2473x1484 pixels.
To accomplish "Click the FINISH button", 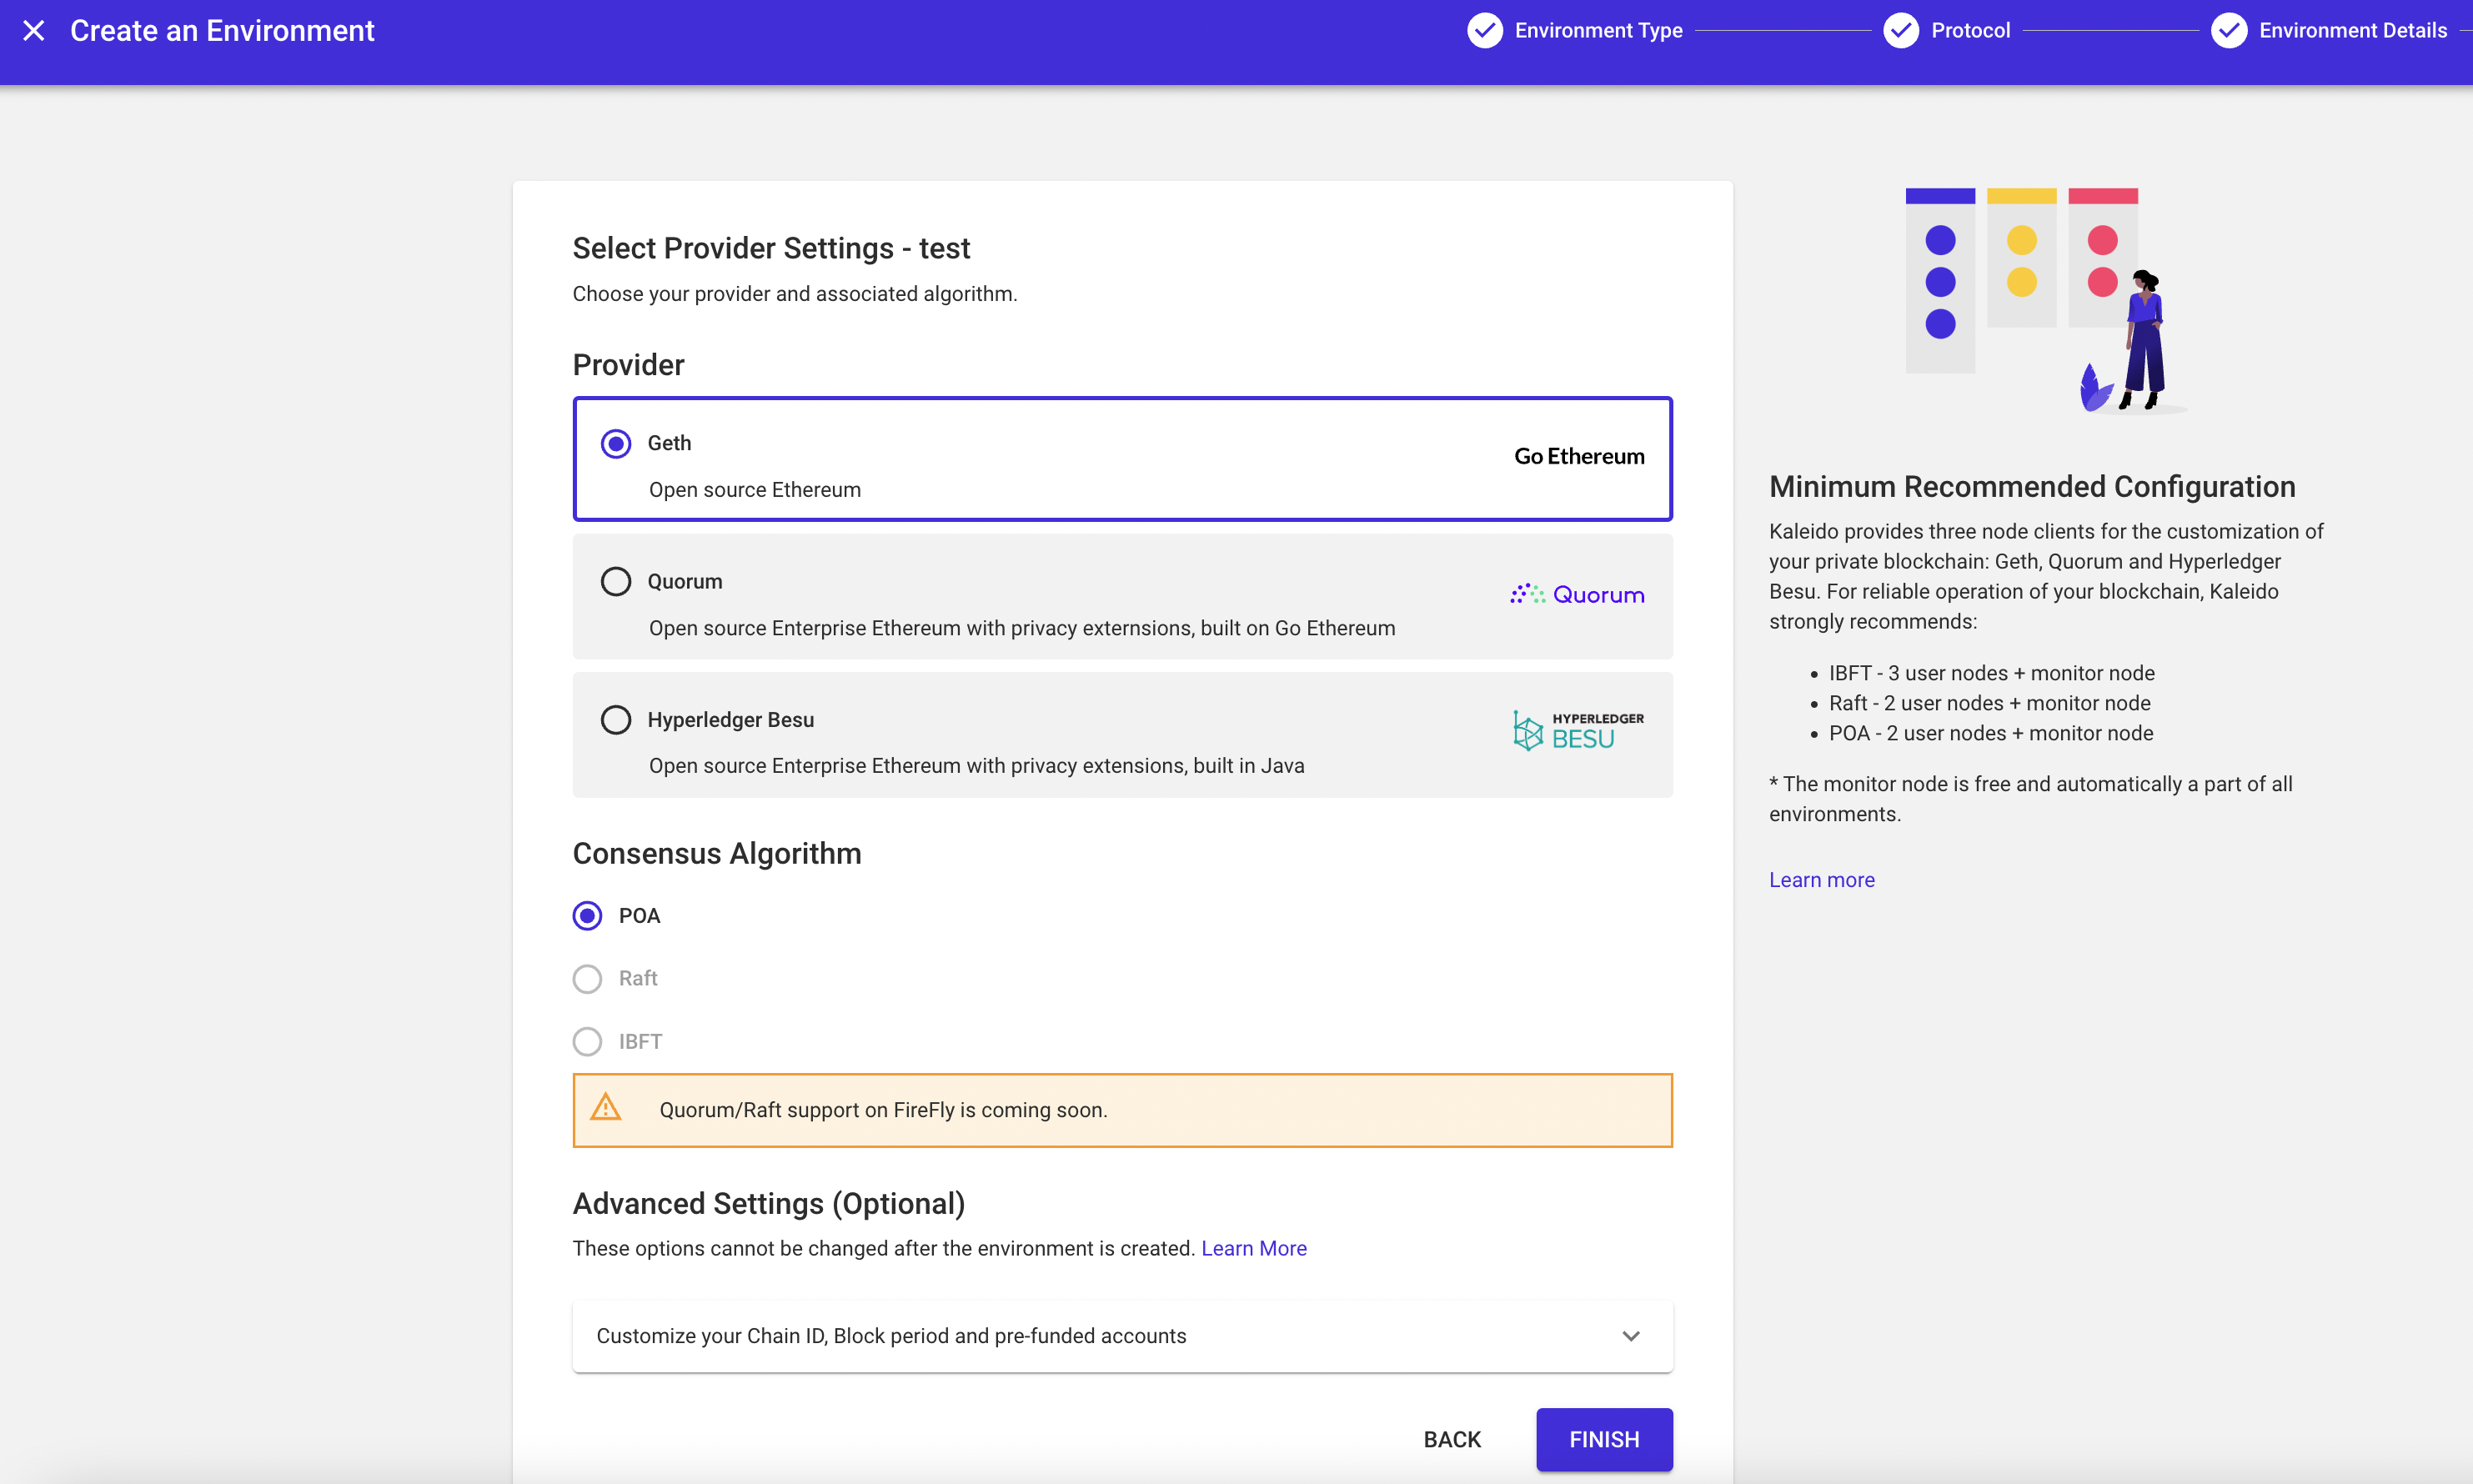I will tap(1604, 1440).
